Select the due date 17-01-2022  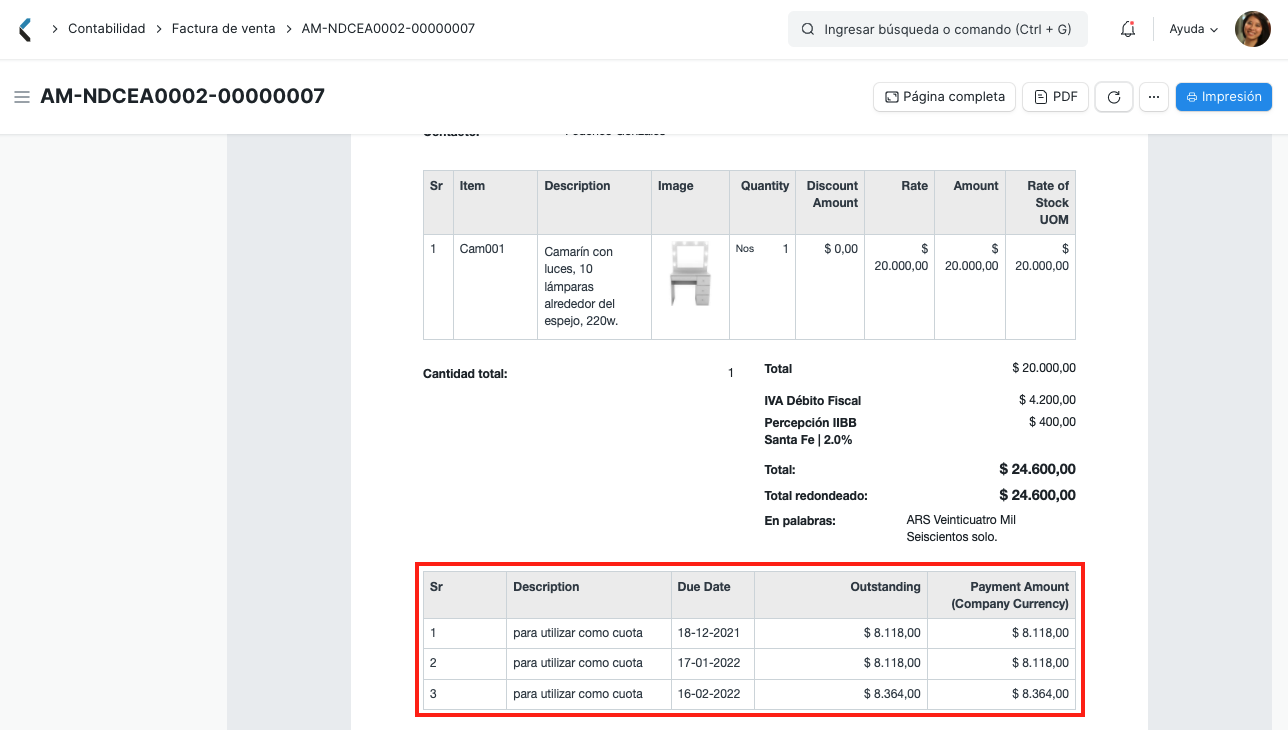coord(709,663)
